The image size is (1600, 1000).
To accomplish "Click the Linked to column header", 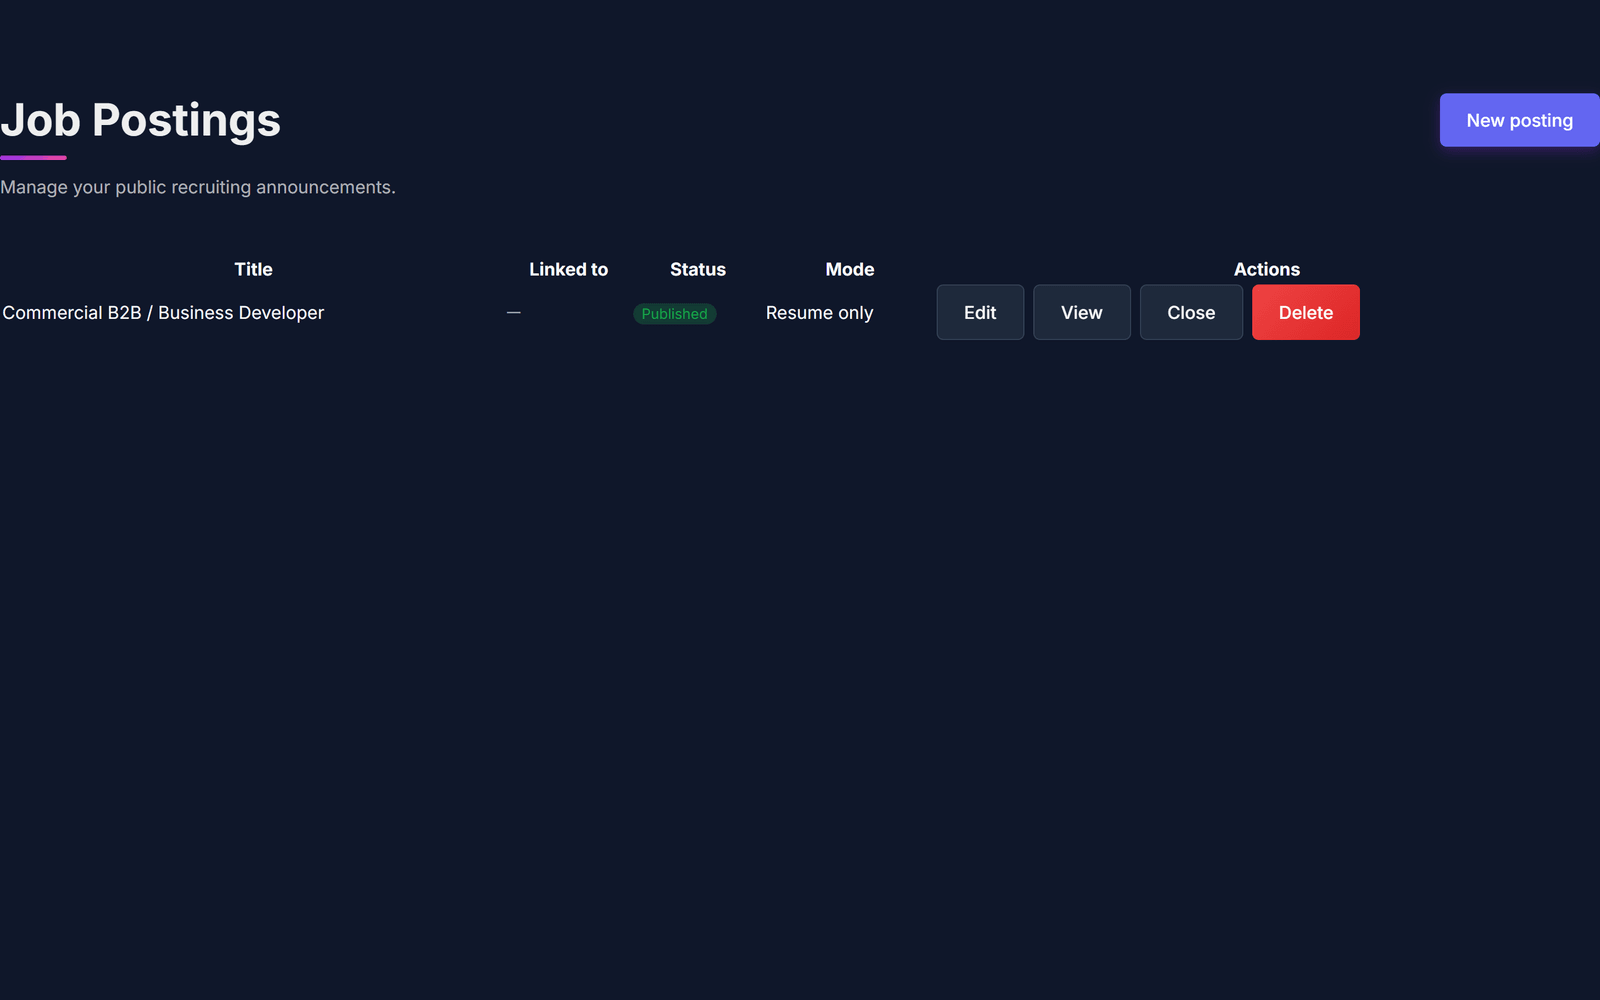I will [x=568, y=269].
